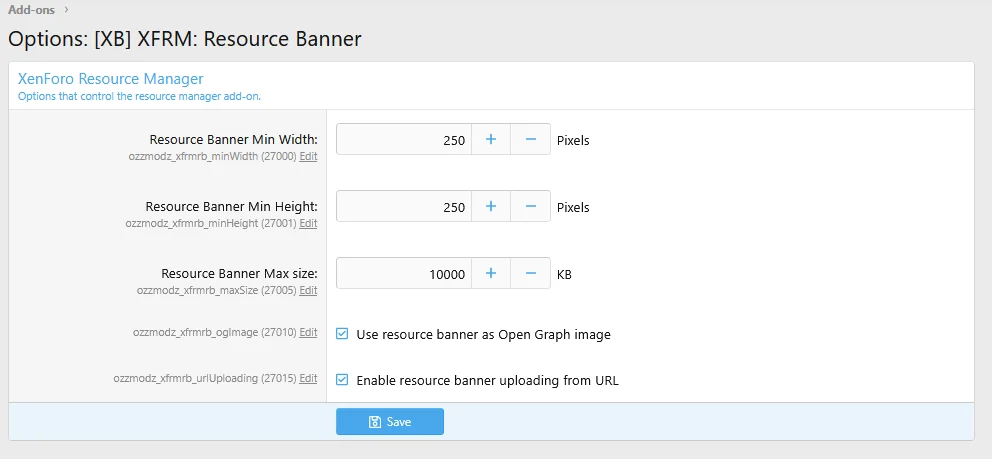The width and height of the screenshot is (992, 459).
Task: Open the Add-ons breadcrumb link
Action: tap(31, 10)
